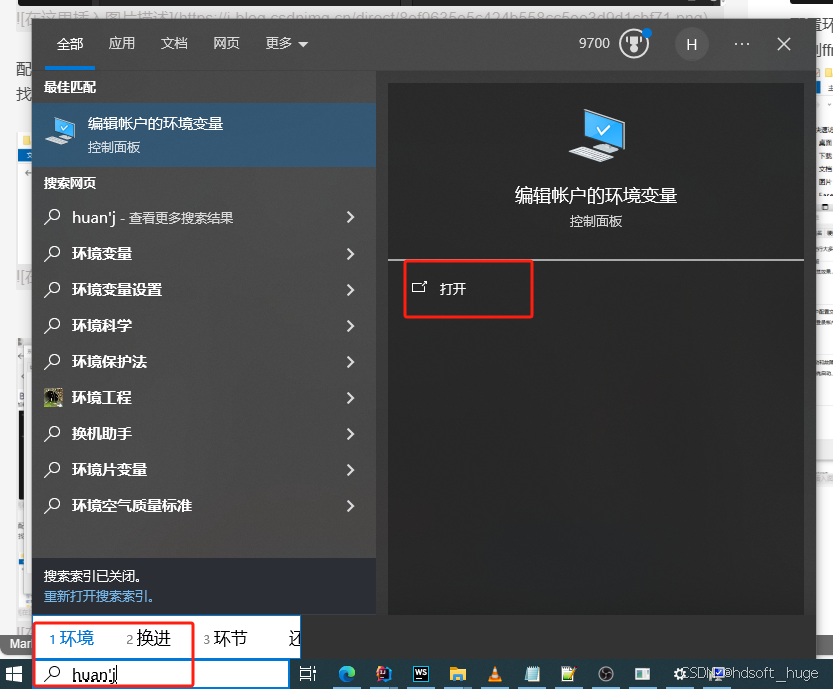The height and width of the screenshot is (689, 833).
Task: Expand arrow next to 环境科学
Action: coord(350,326)
